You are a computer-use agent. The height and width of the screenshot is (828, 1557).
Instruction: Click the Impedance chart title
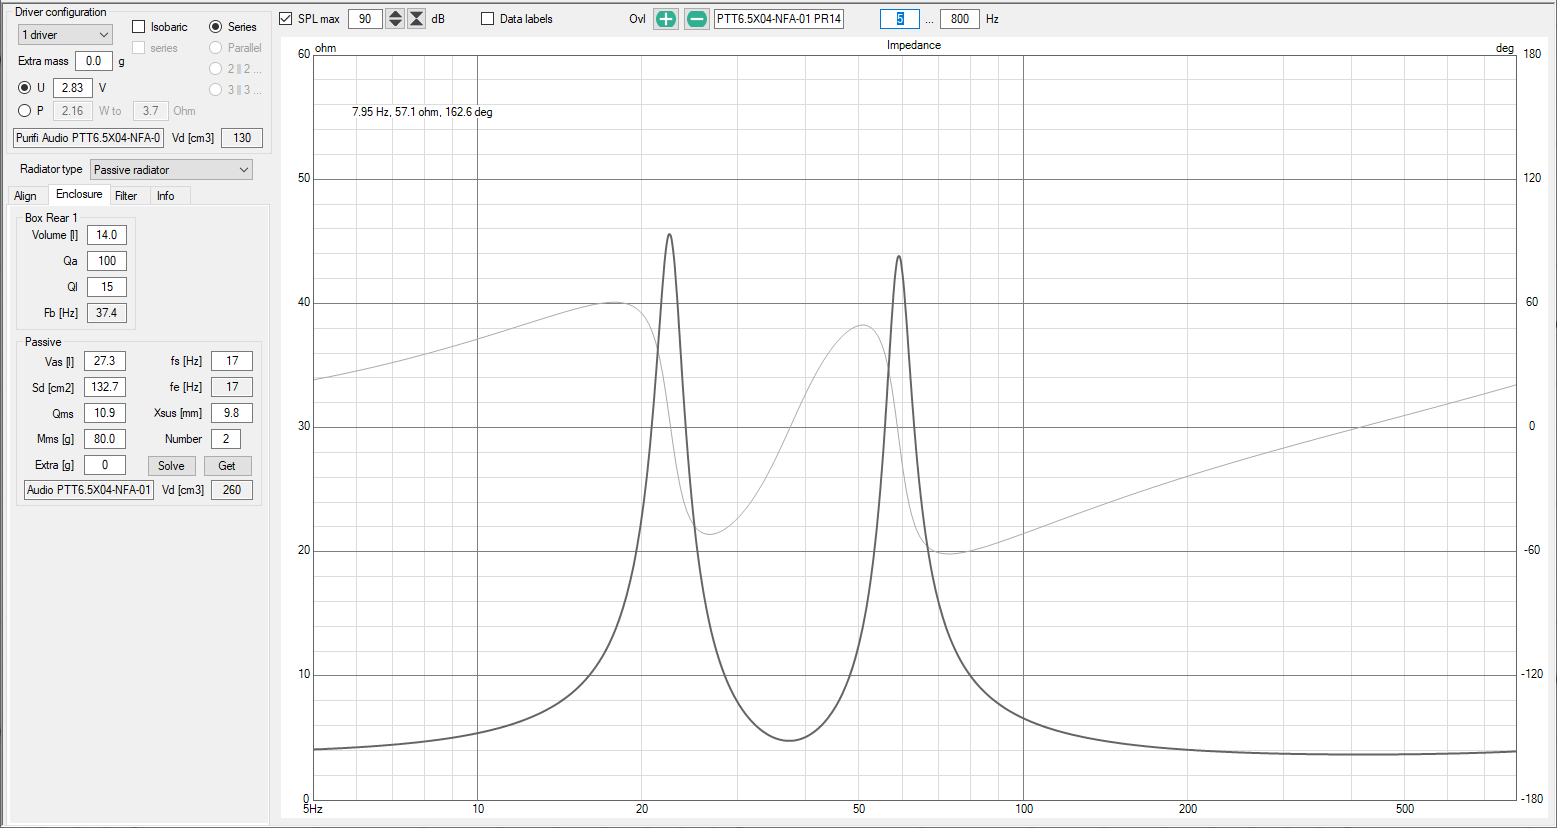pyautogui.click(x=914, y=45)
